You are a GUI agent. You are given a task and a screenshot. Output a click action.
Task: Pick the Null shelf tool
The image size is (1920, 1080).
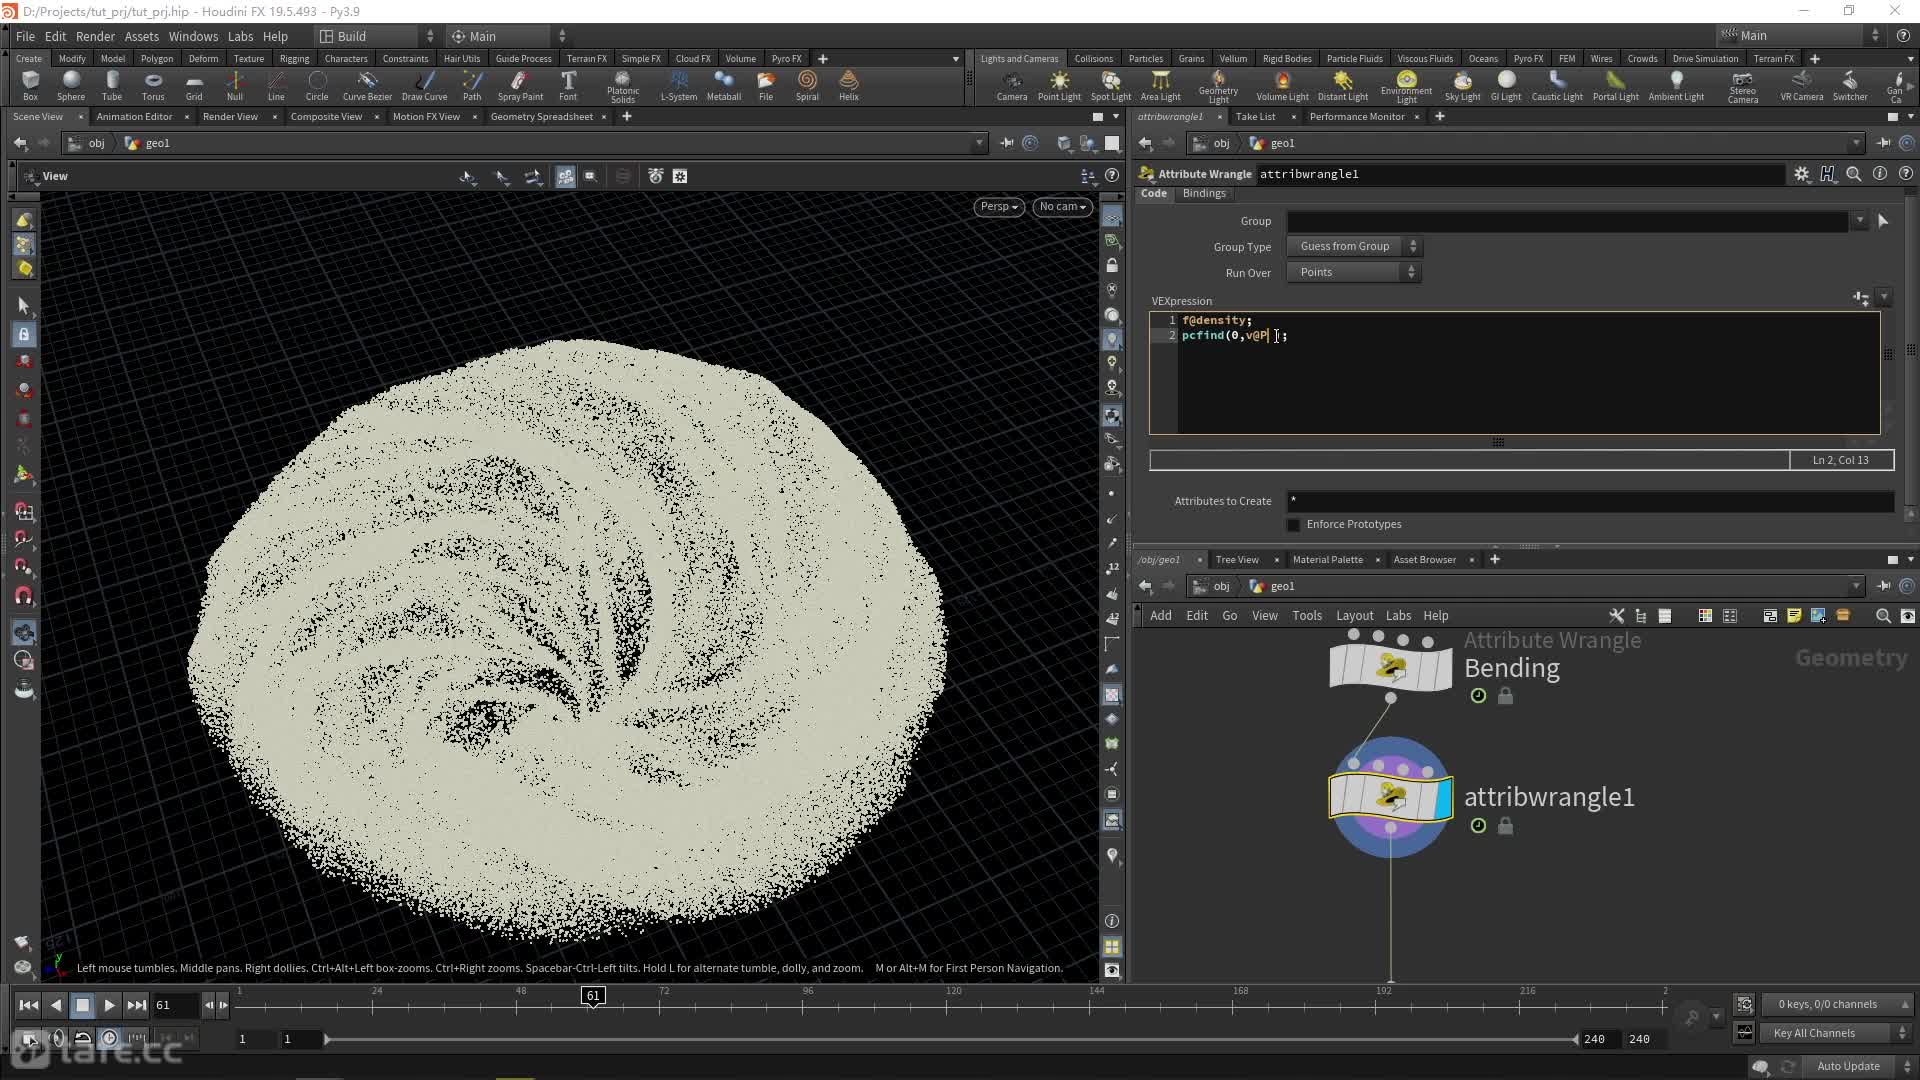tap(235, 85)
